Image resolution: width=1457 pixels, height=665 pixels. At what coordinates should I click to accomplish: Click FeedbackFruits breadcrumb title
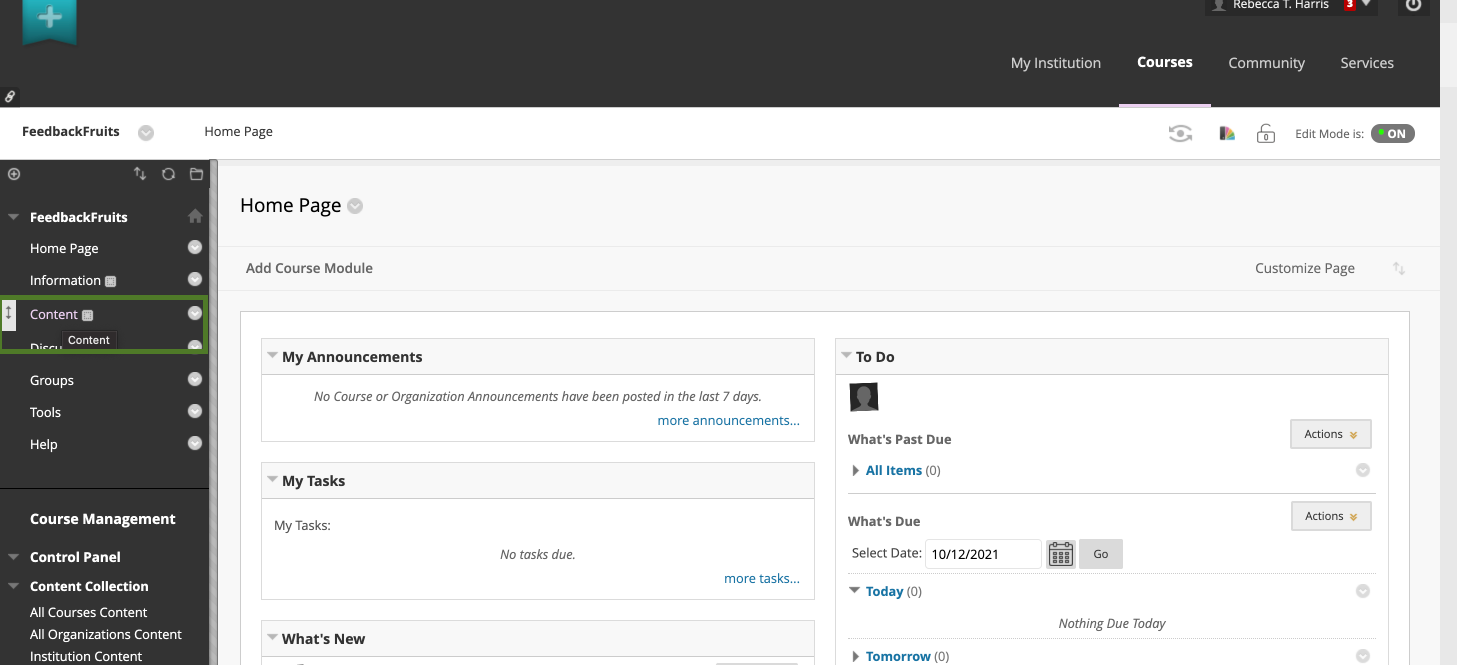71,131
